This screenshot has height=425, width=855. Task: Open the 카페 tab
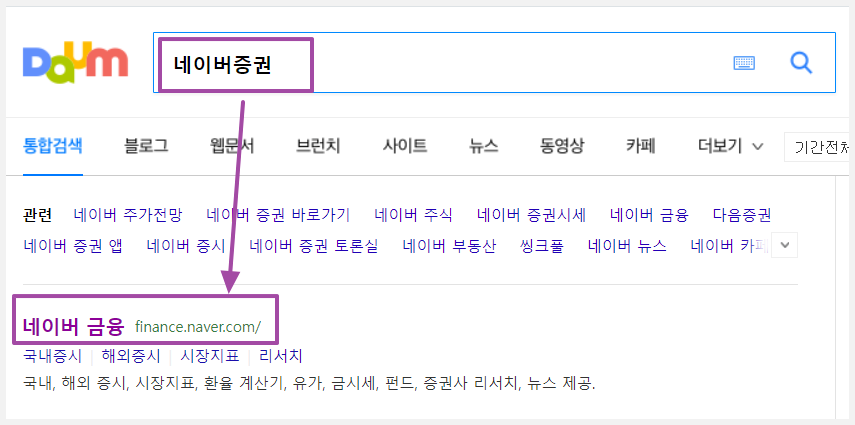tap(641, 146)
